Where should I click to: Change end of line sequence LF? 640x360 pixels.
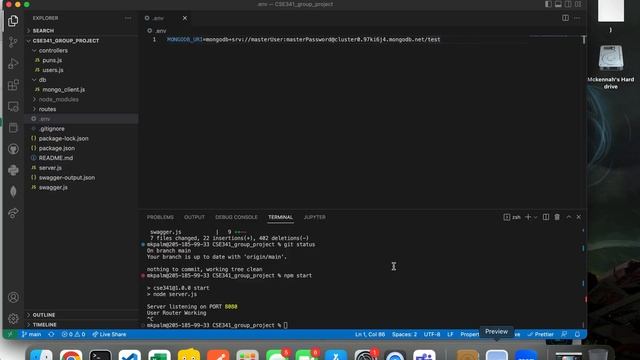point(450,334)
